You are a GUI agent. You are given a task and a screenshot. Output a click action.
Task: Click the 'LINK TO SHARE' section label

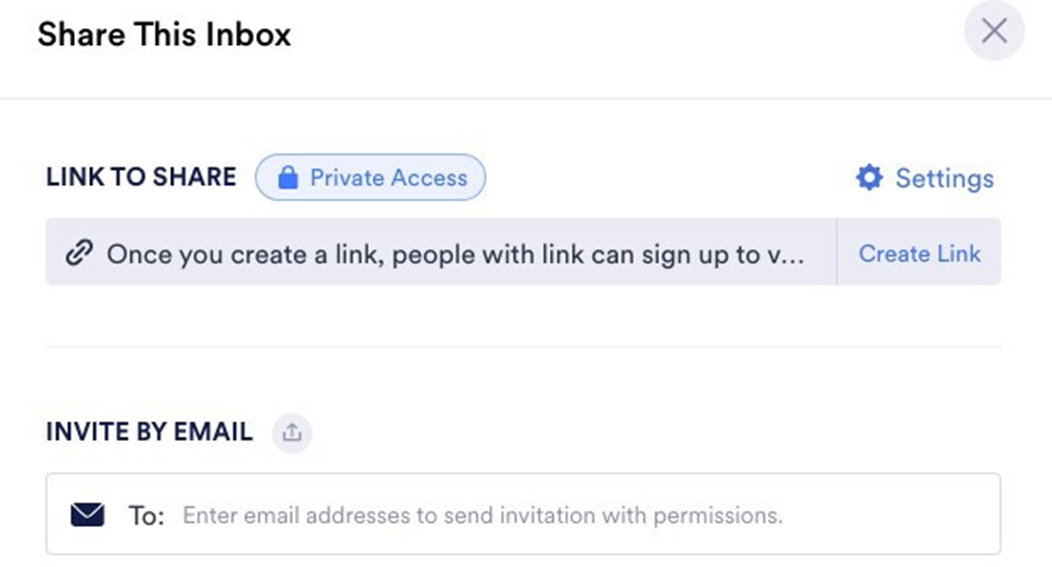(141, 178)
